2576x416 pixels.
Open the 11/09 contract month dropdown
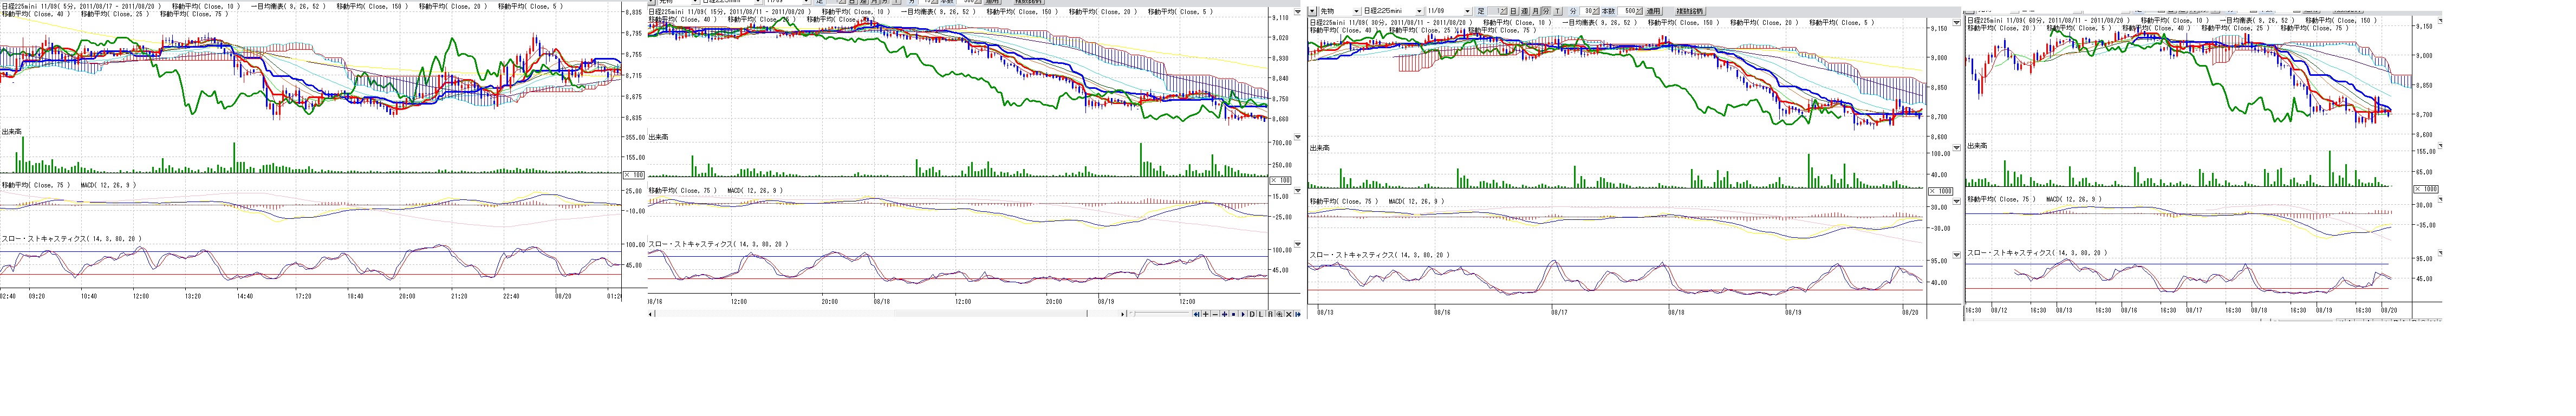pos(1468,11)
